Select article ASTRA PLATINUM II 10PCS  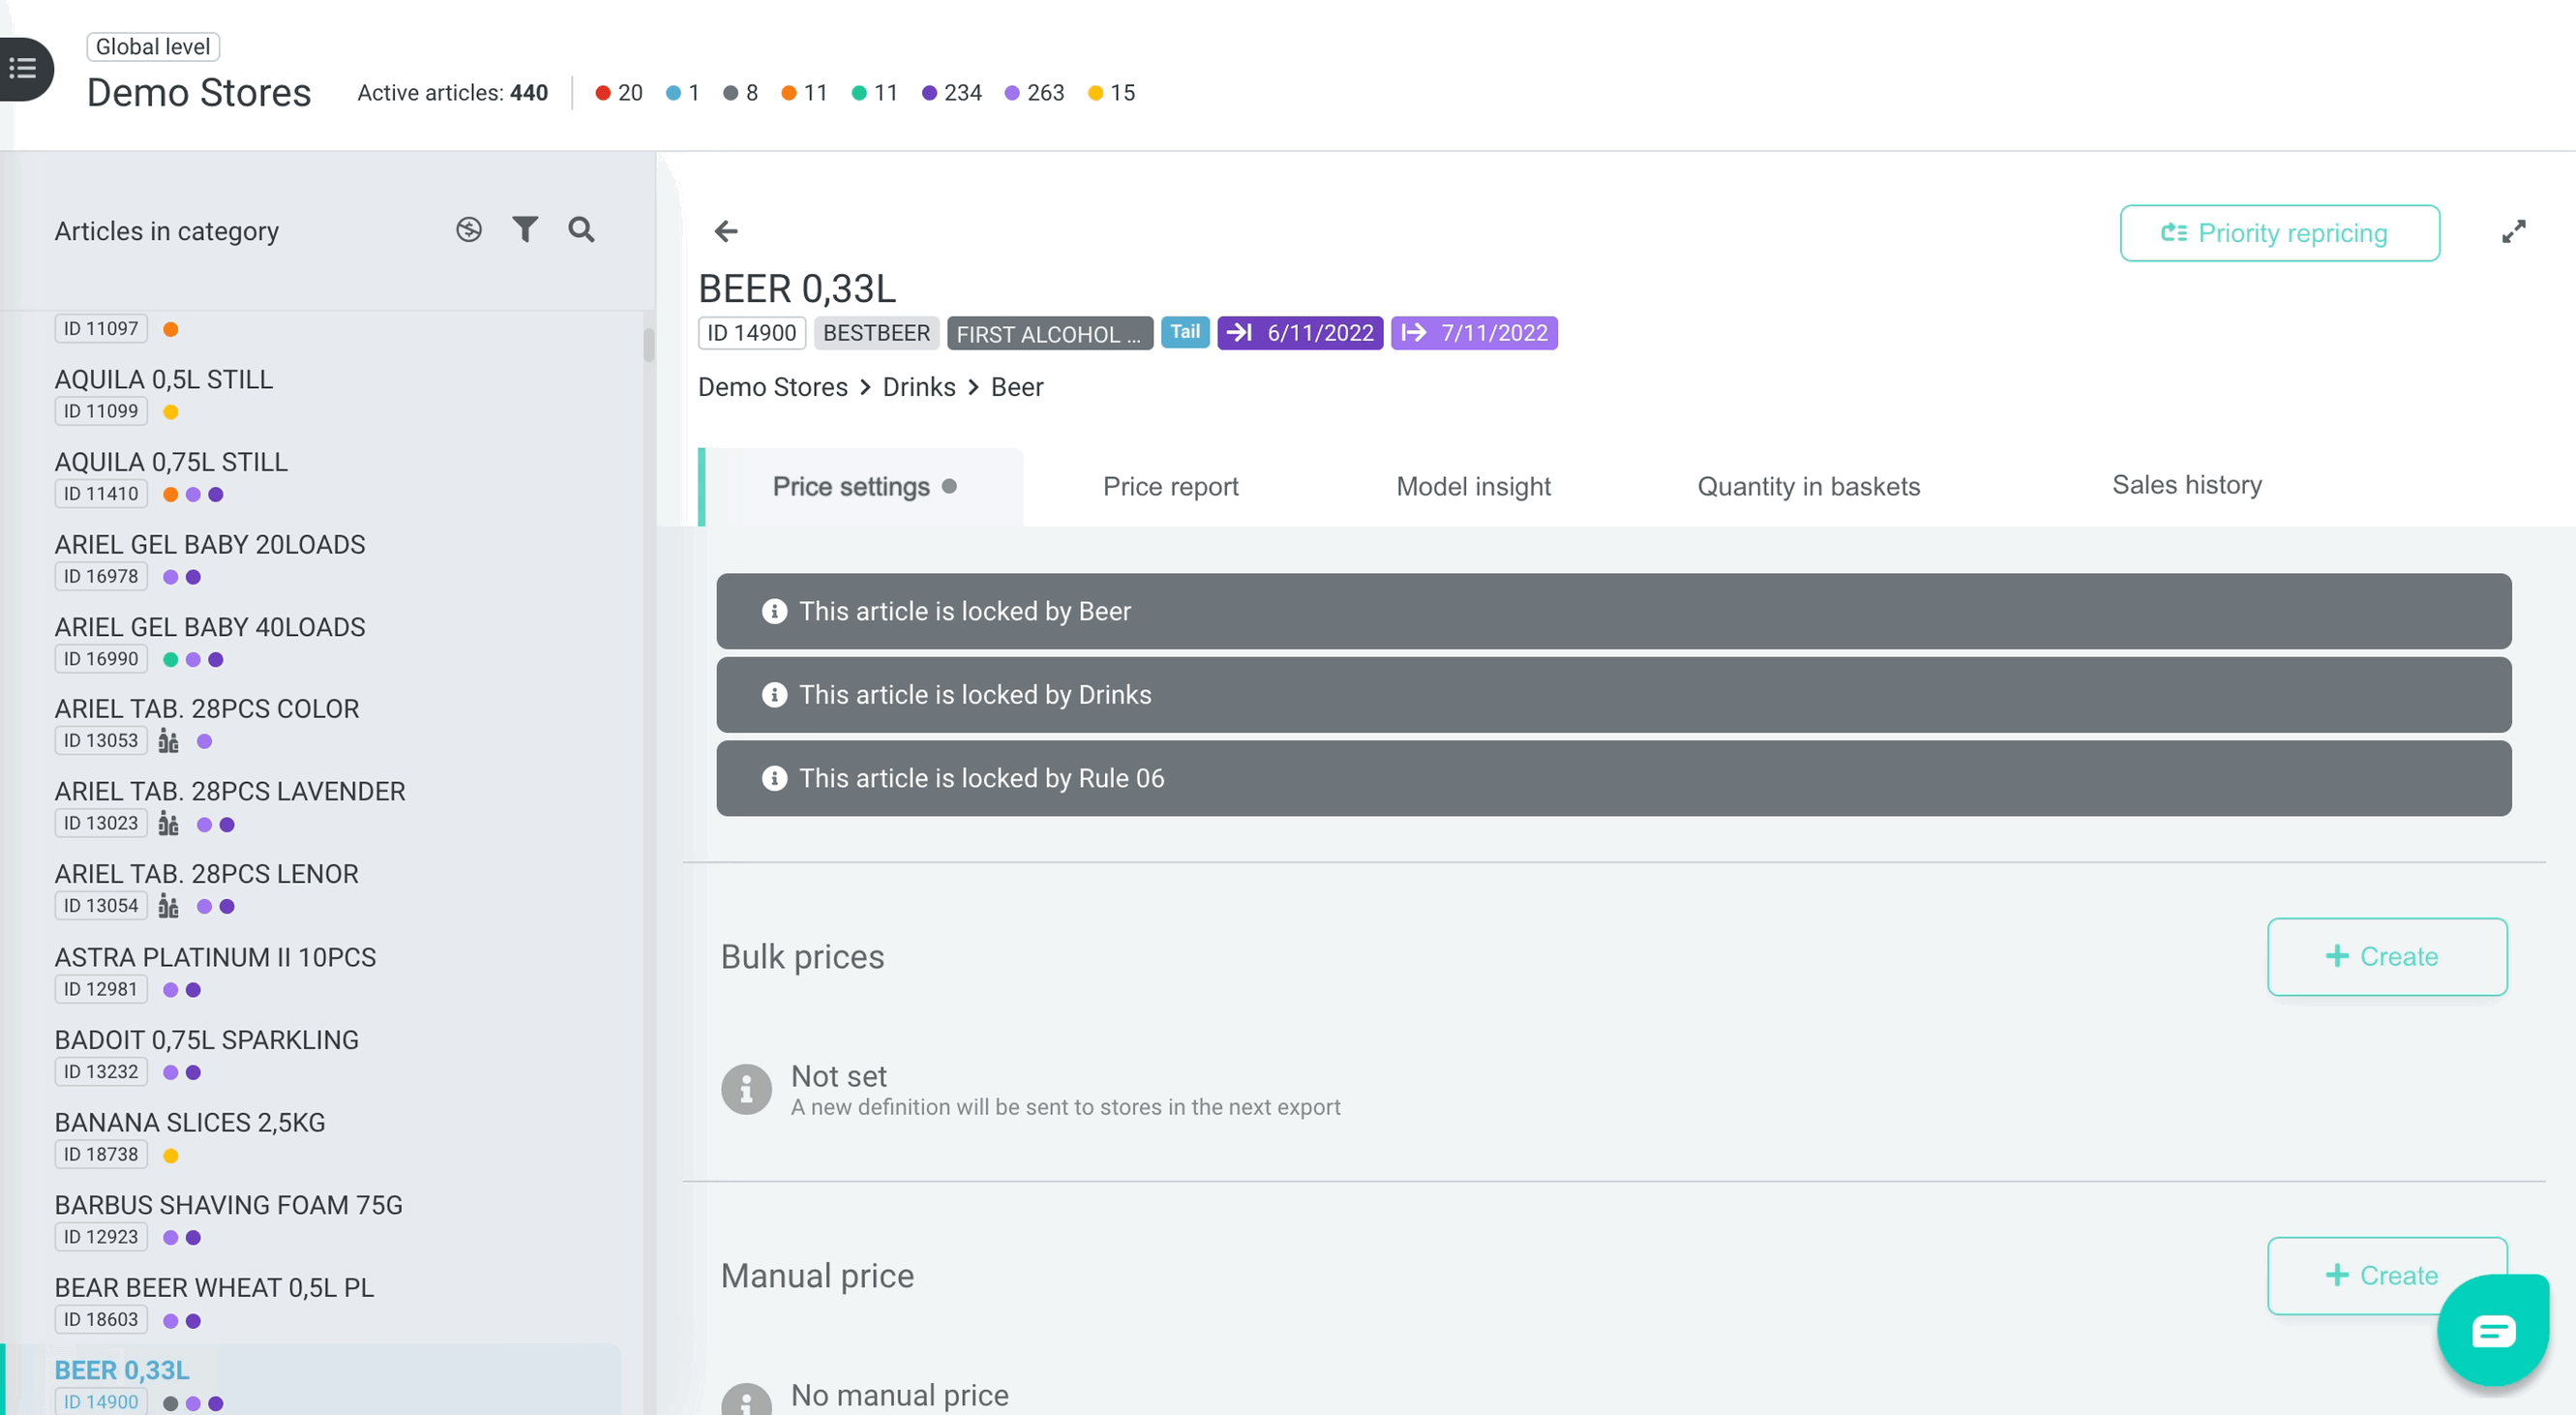(x=215, y=958)
